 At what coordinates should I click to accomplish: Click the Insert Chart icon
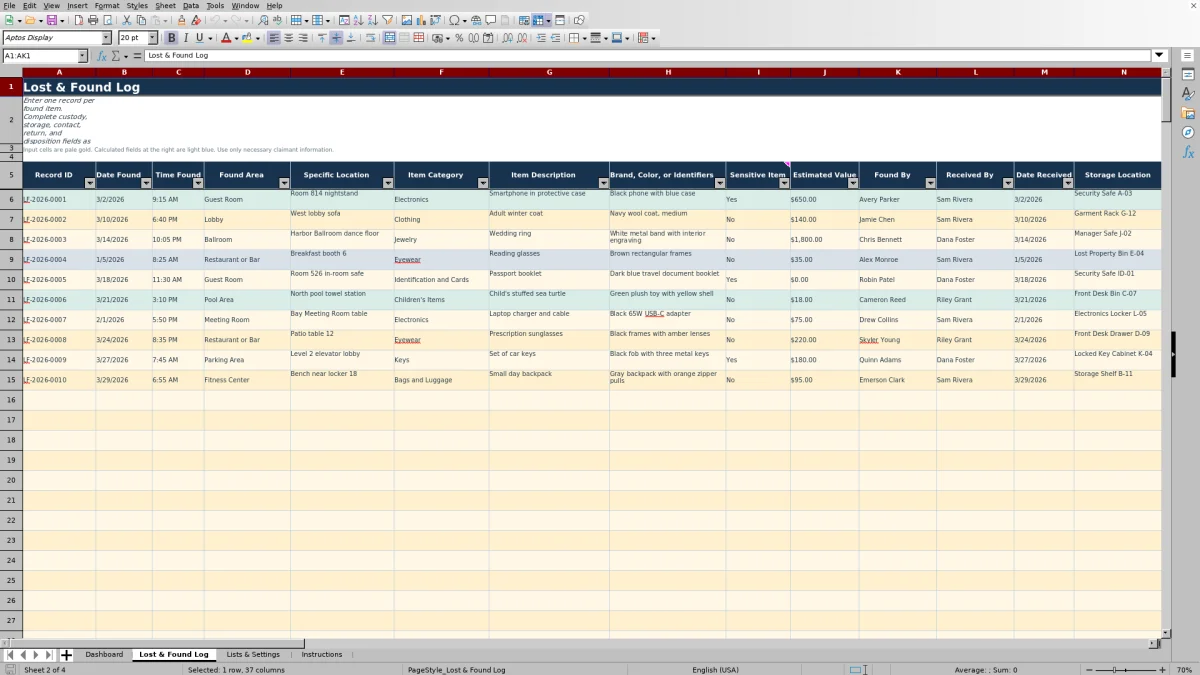pyautogui.click(x=421, y=20)
